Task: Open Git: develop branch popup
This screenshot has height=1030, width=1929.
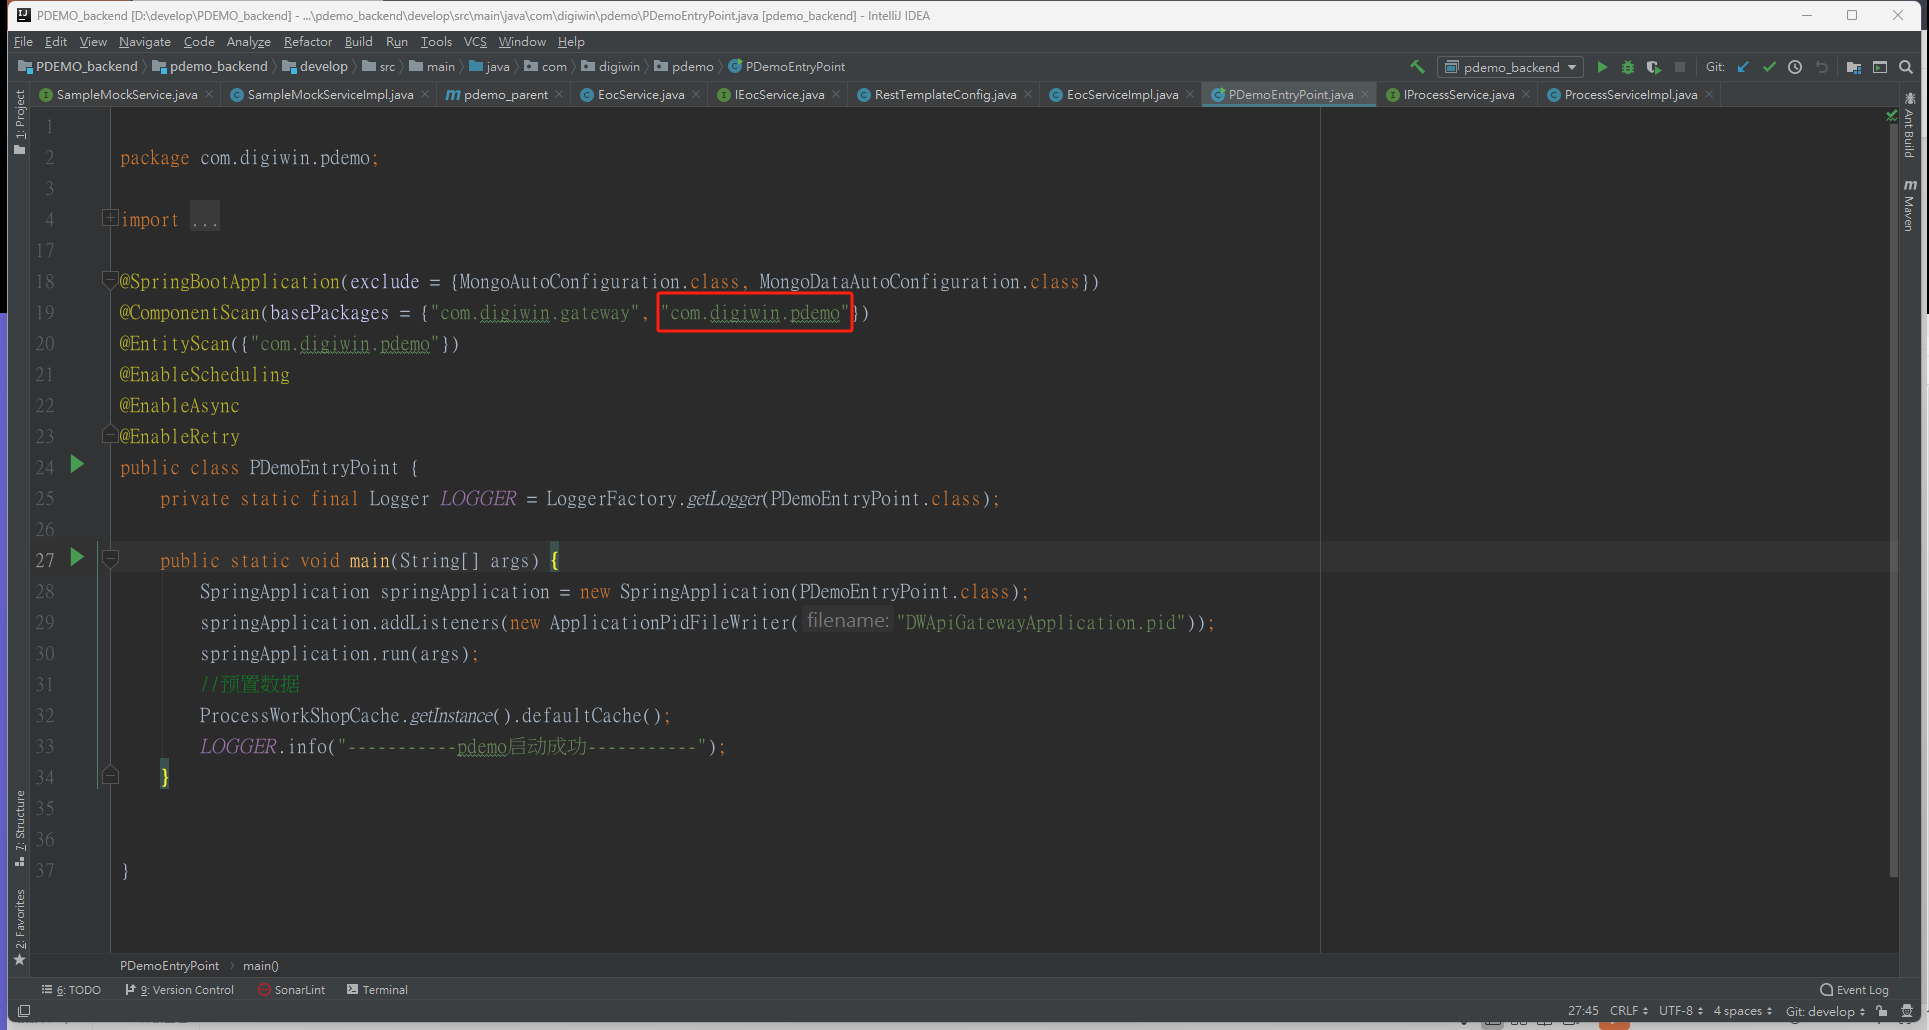Action: (x=1825, y=1011)
